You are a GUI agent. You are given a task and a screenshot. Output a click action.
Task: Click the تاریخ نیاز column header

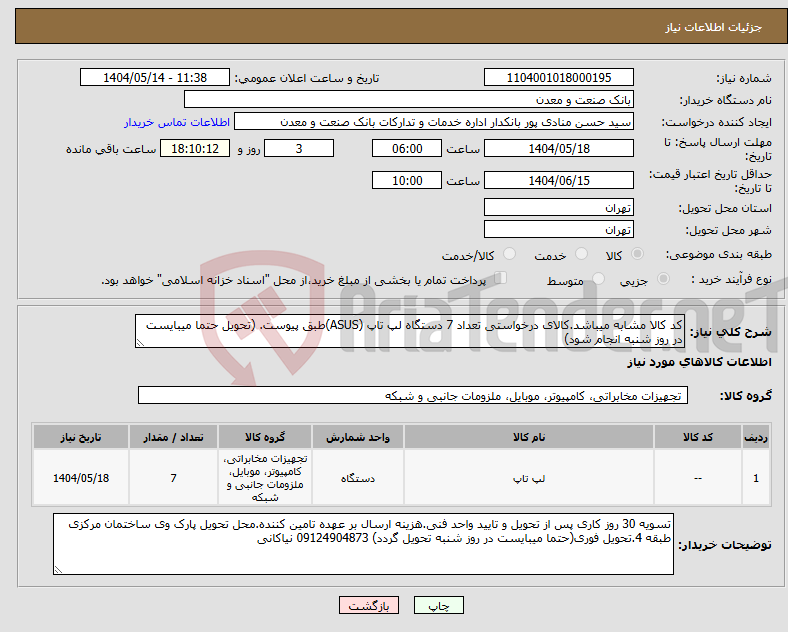point(81,437)
